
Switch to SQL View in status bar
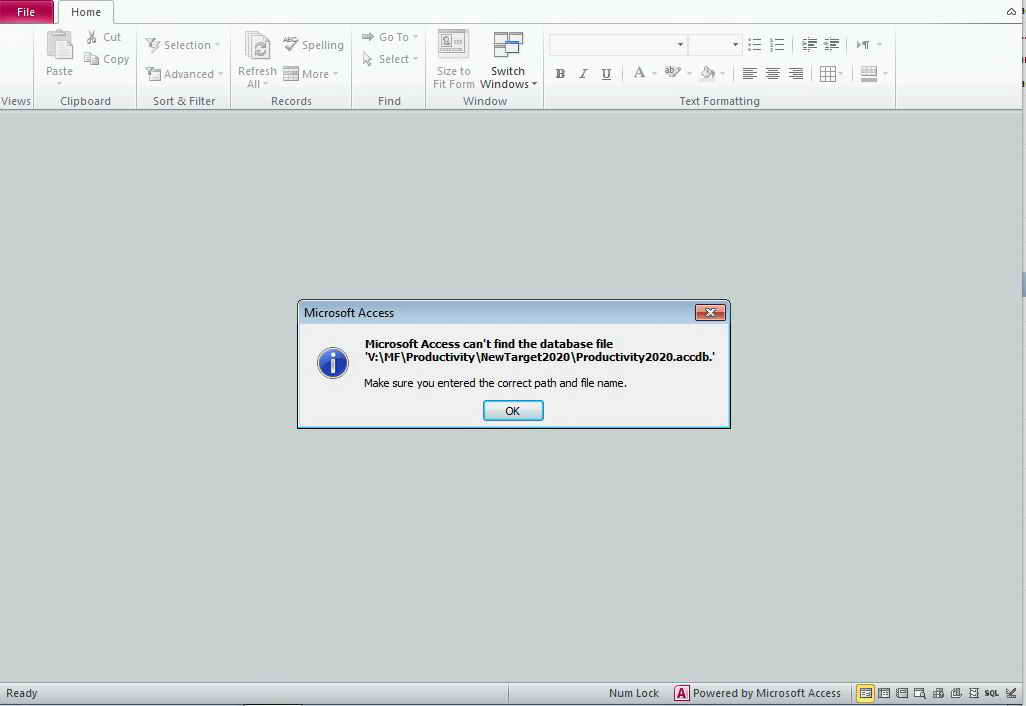coord(991,694)
